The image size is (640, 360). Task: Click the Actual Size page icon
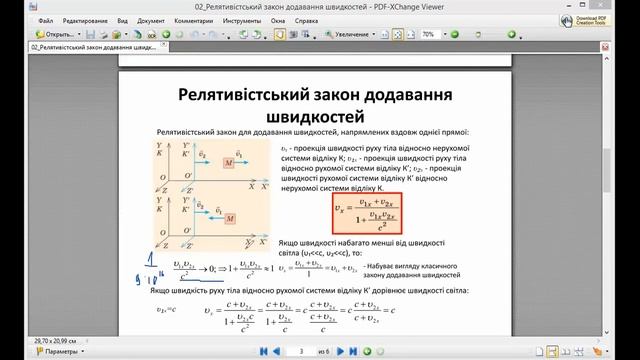coord(384,35)
